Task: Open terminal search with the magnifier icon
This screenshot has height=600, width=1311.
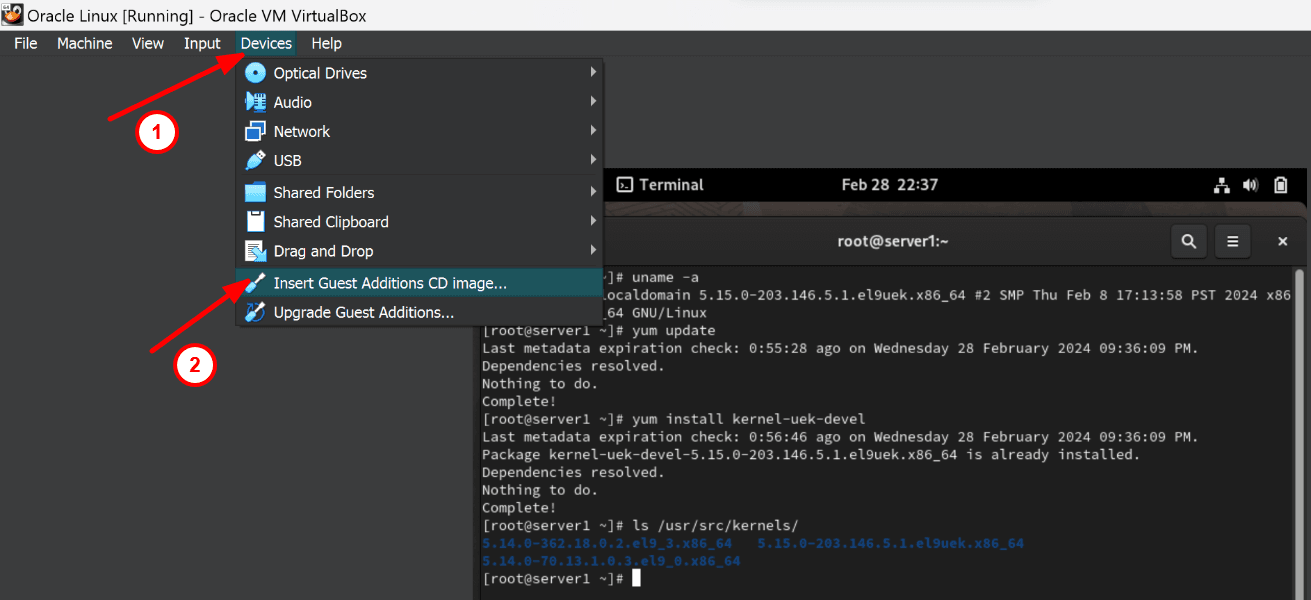Action: tap(1188, 241)
